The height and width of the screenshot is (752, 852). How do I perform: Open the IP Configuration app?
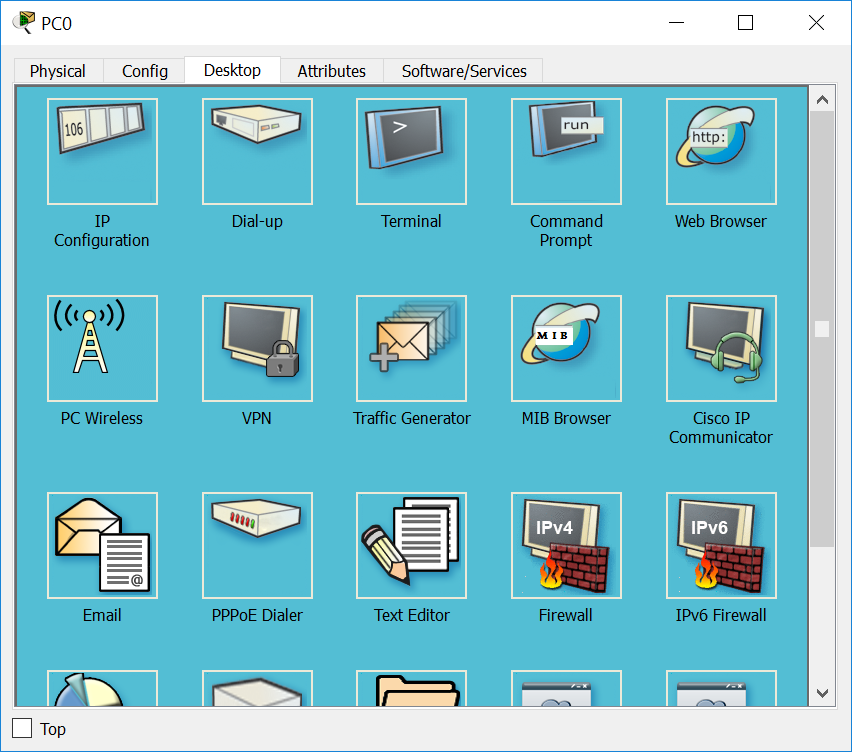(x=102, y=151)
